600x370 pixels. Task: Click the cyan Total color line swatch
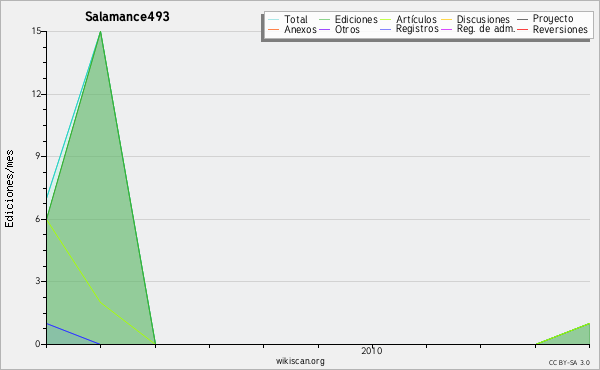[274, 20]
